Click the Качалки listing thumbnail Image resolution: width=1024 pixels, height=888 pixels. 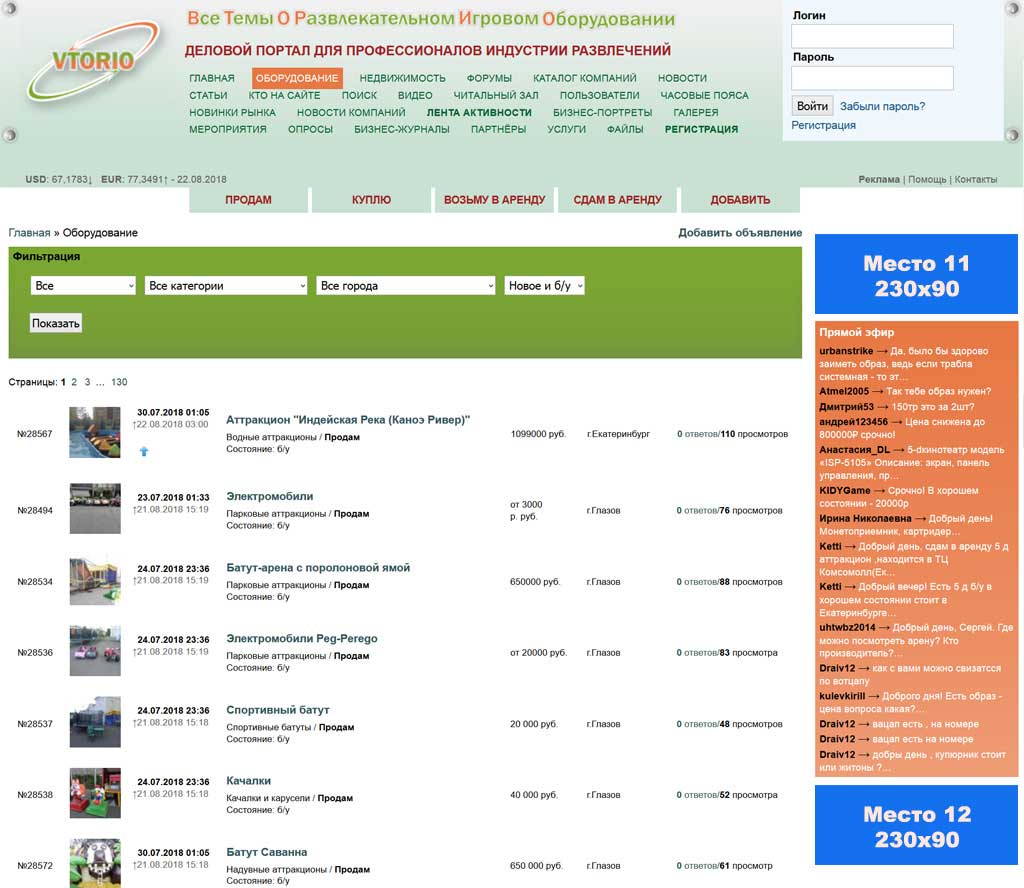pyautogui.click(x=95, y=793)
